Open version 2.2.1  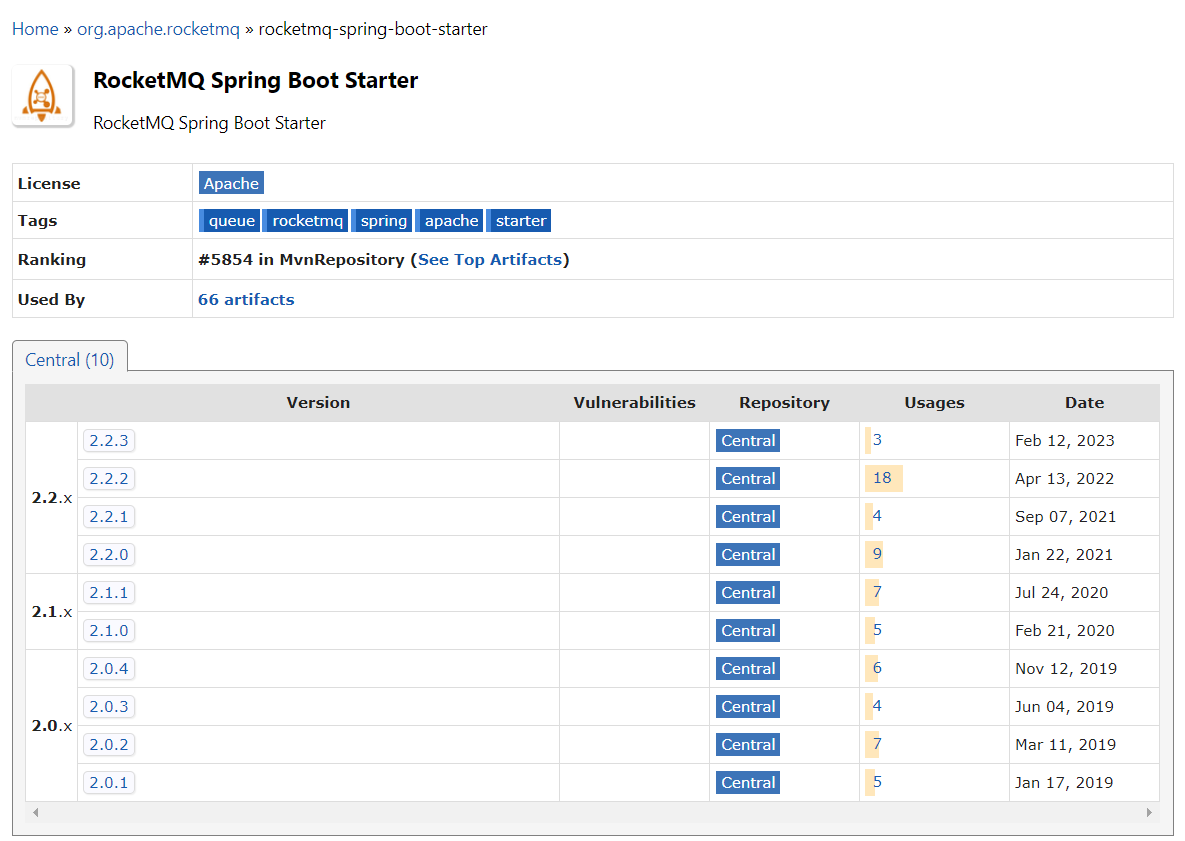click(109, 517)
